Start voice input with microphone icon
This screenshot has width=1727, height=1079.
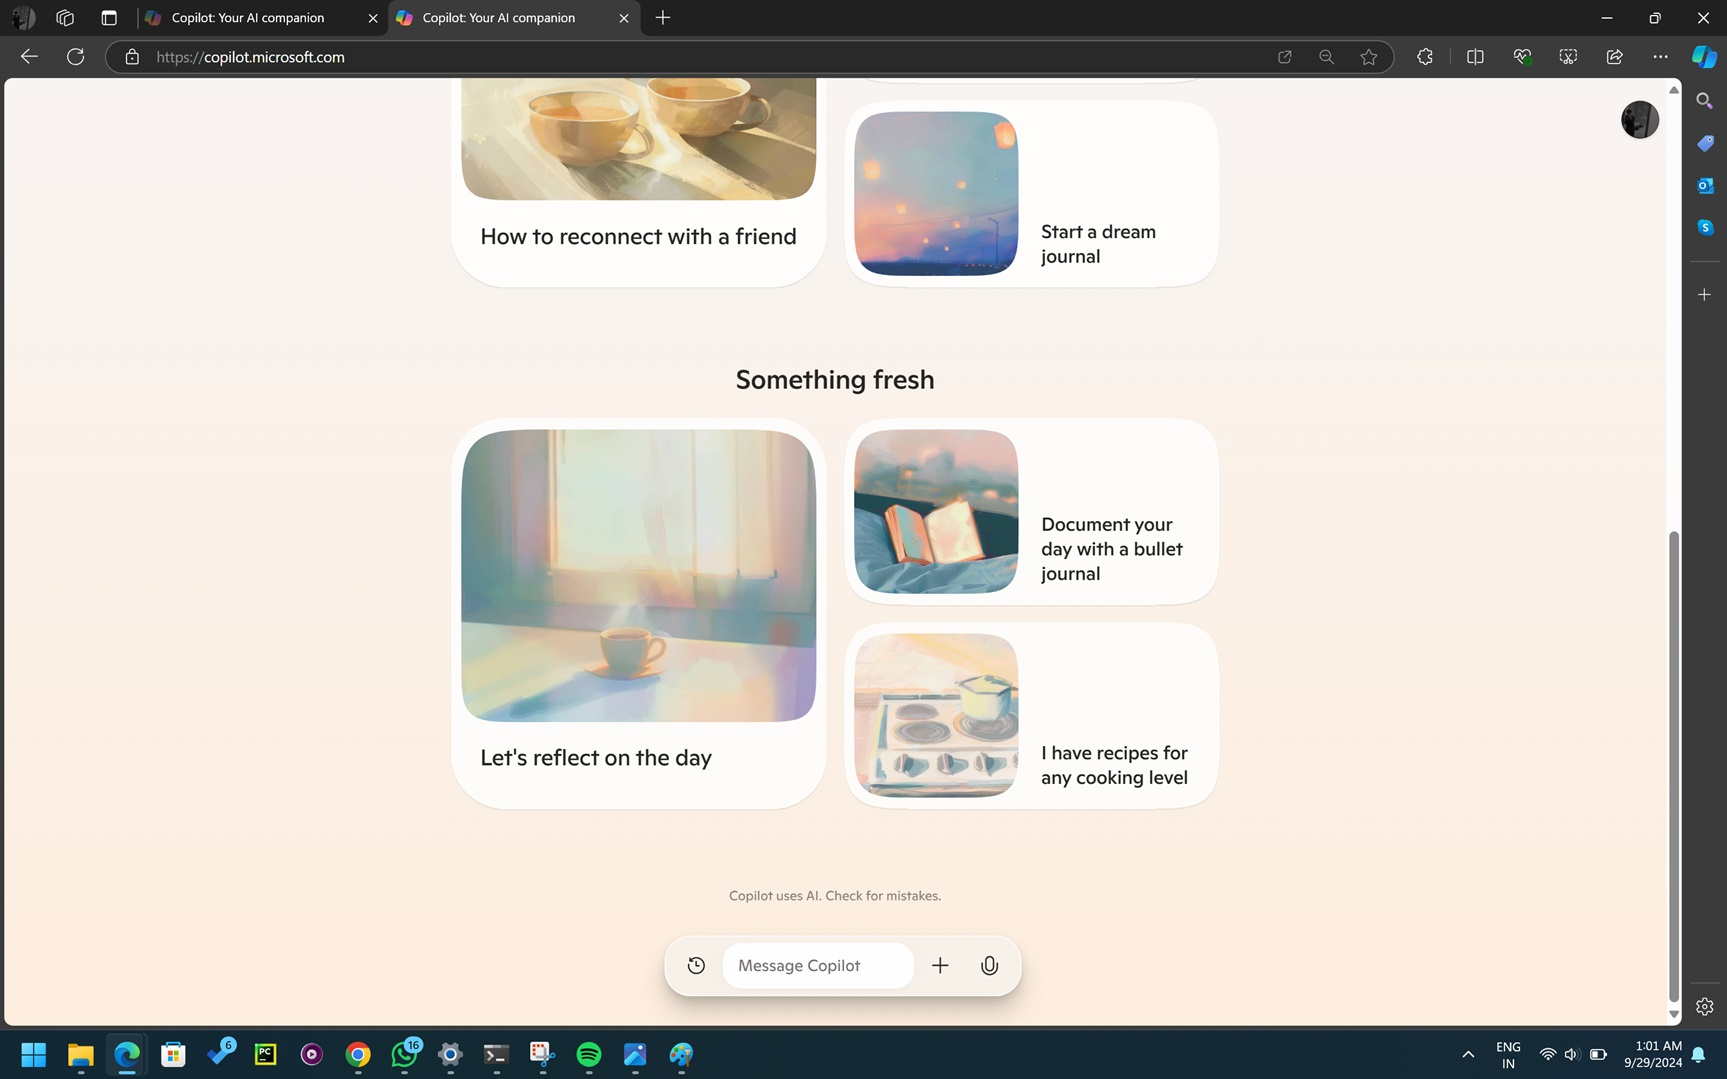point(989,965)
